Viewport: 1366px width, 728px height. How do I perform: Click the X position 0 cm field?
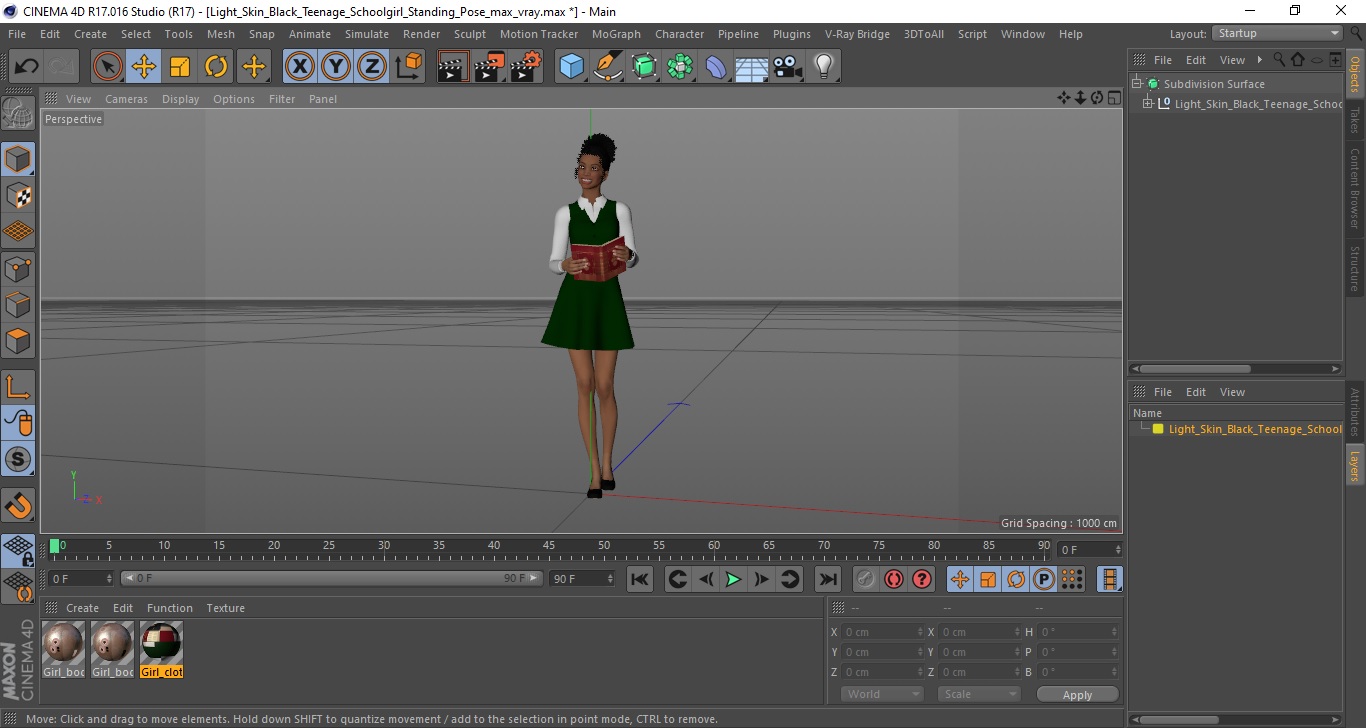coord(883,632)
